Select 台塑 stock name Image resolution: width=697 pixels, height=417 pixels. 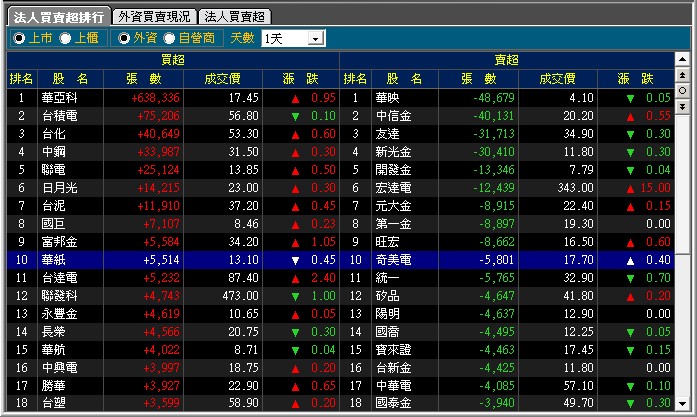pos(54,403)
